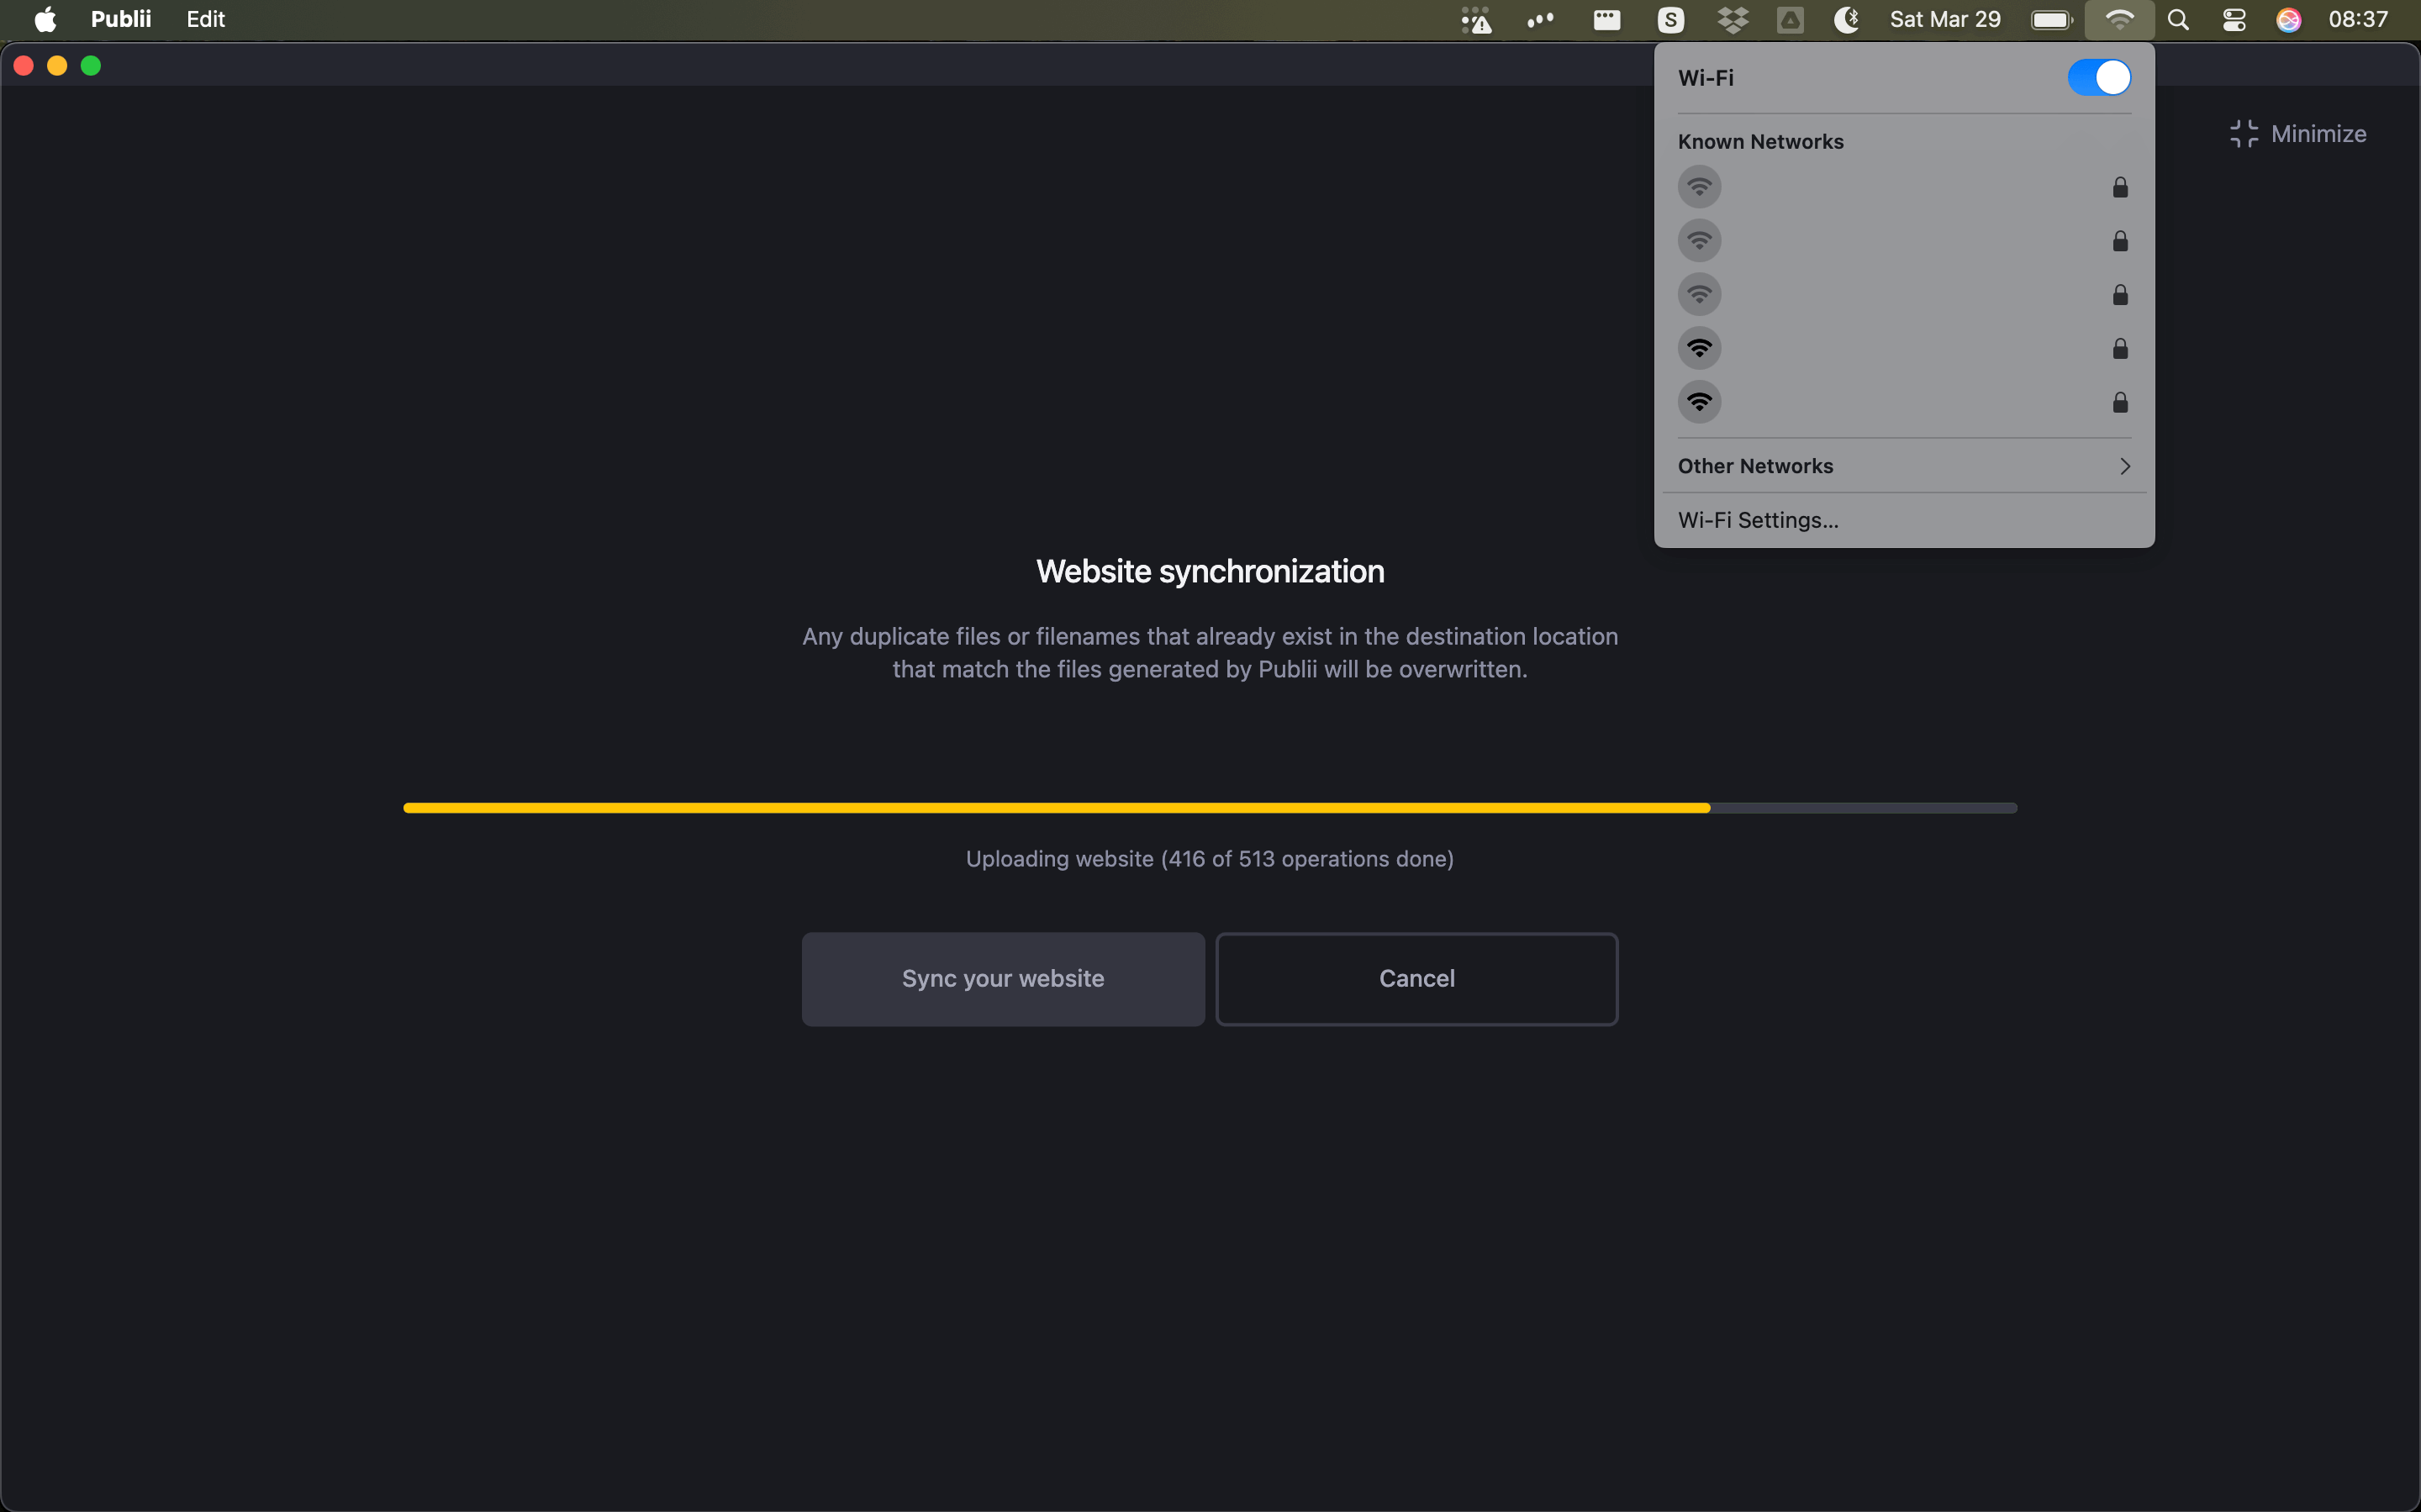The width and height of the screenshot is (2421, 1512).
Task: Click the Wi-Fi menu bar icon
Action: [2119, 20]
